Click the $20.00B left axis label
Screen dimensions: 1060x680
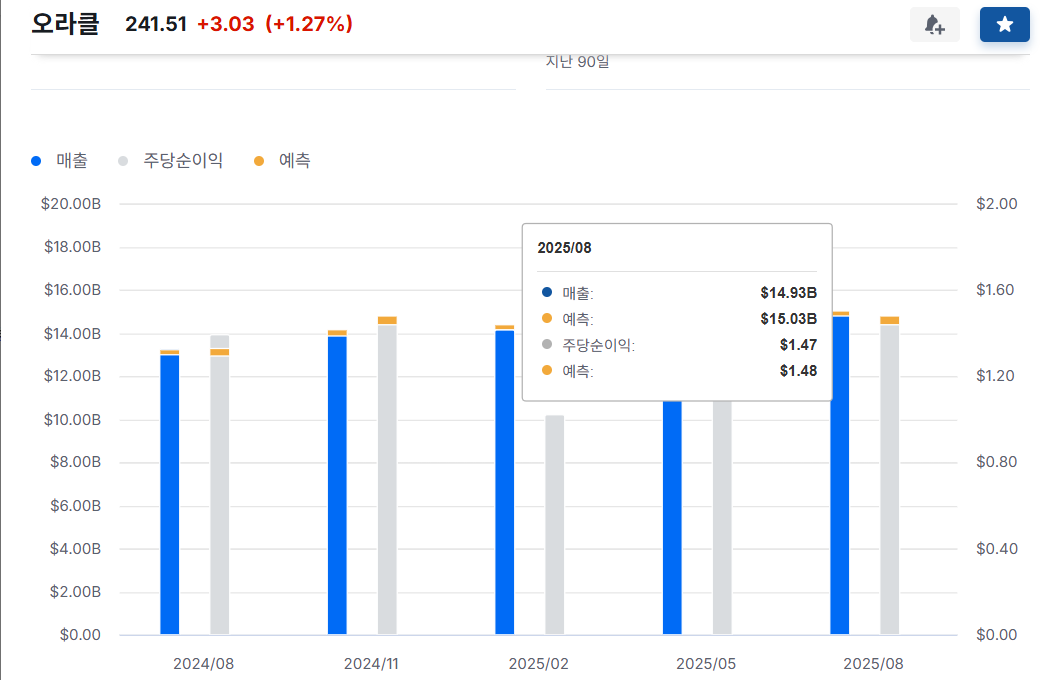71,203
